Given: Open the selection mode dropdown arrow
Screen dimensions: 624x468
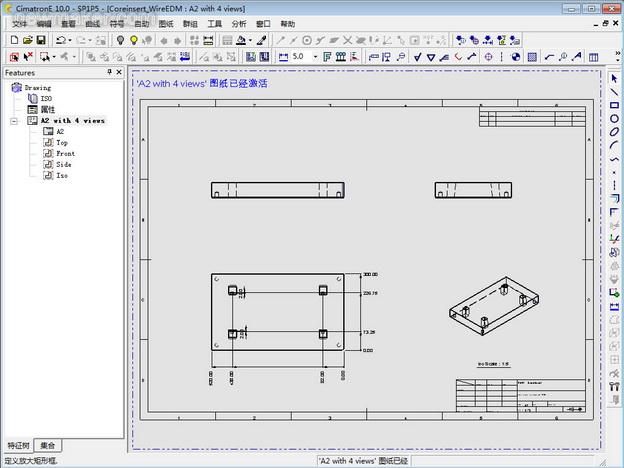Looking at the screenshot, I should click(x=54, y=57).
